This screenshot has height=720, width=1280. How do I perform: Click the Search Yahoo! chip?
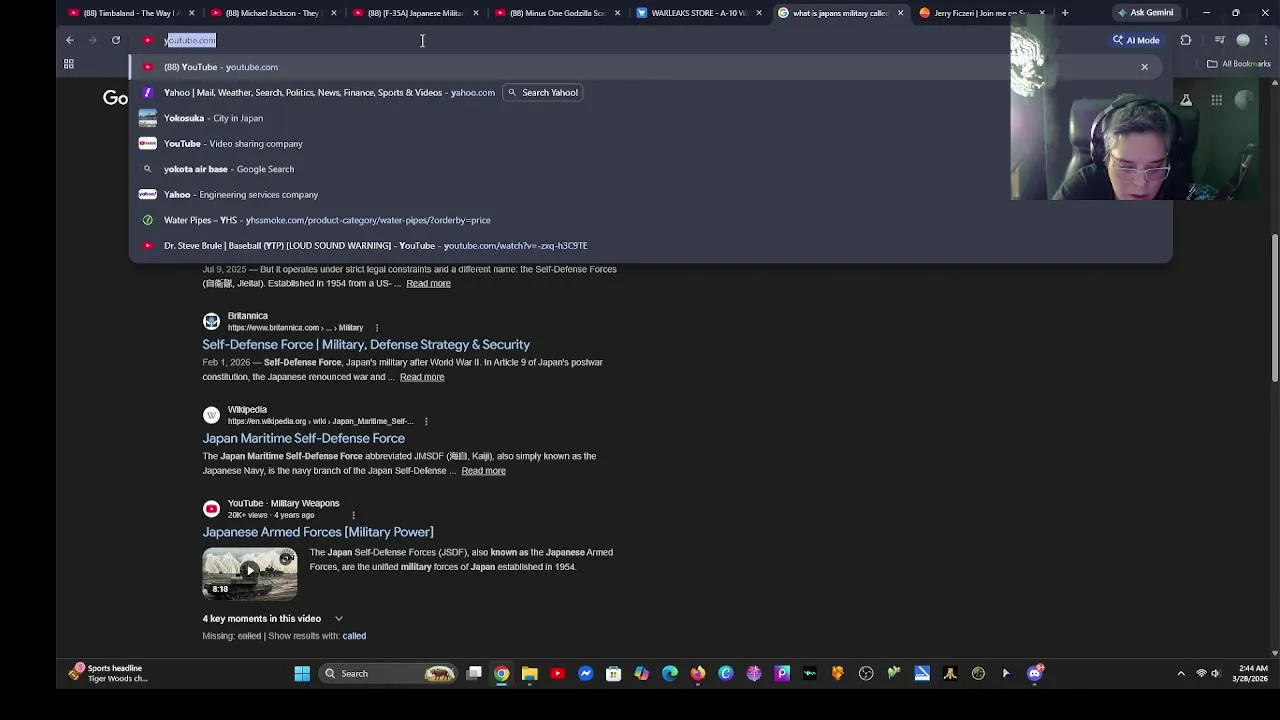tap(542, 92)
